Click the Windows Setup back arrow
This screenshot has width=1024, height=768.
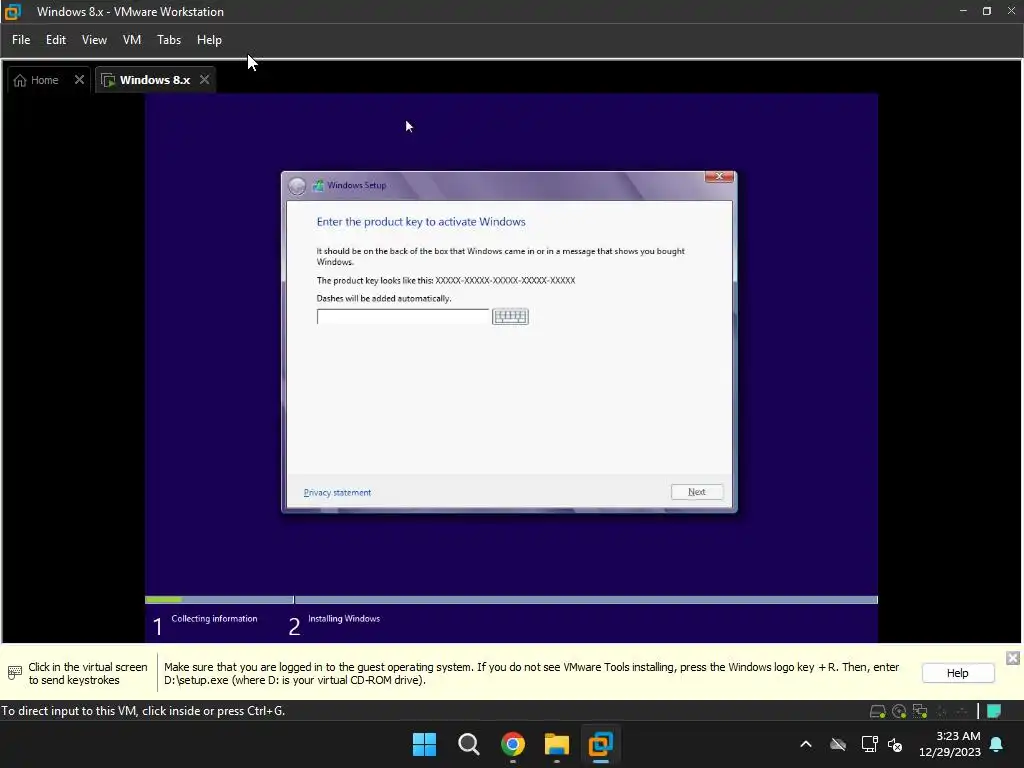pos(297,186)
